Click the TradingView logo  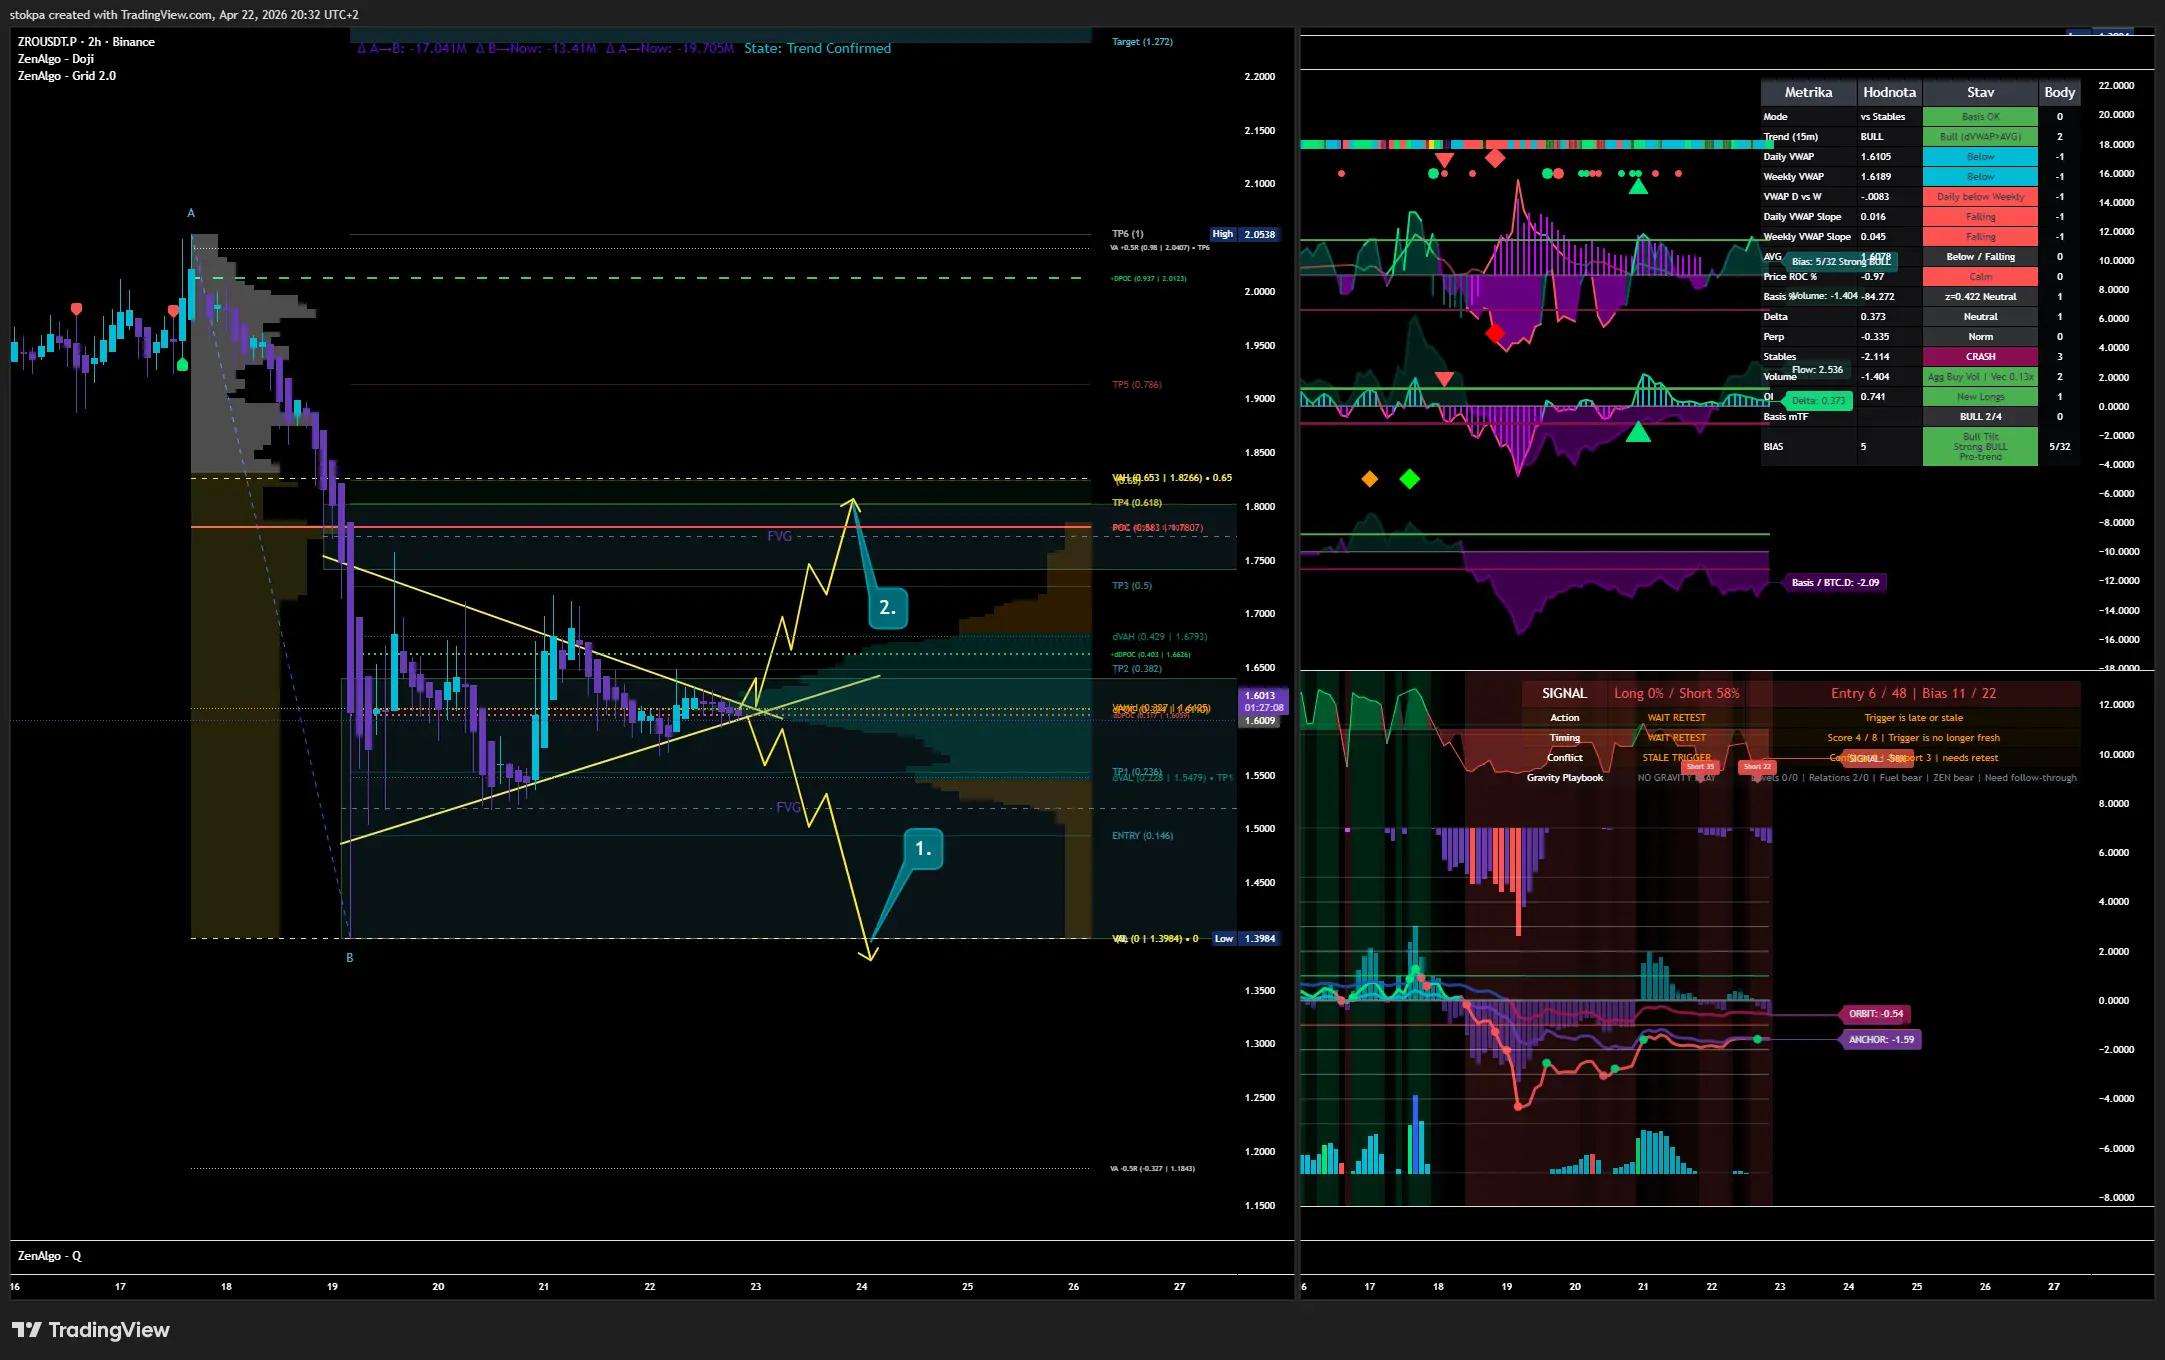[x=90, y=1330]
